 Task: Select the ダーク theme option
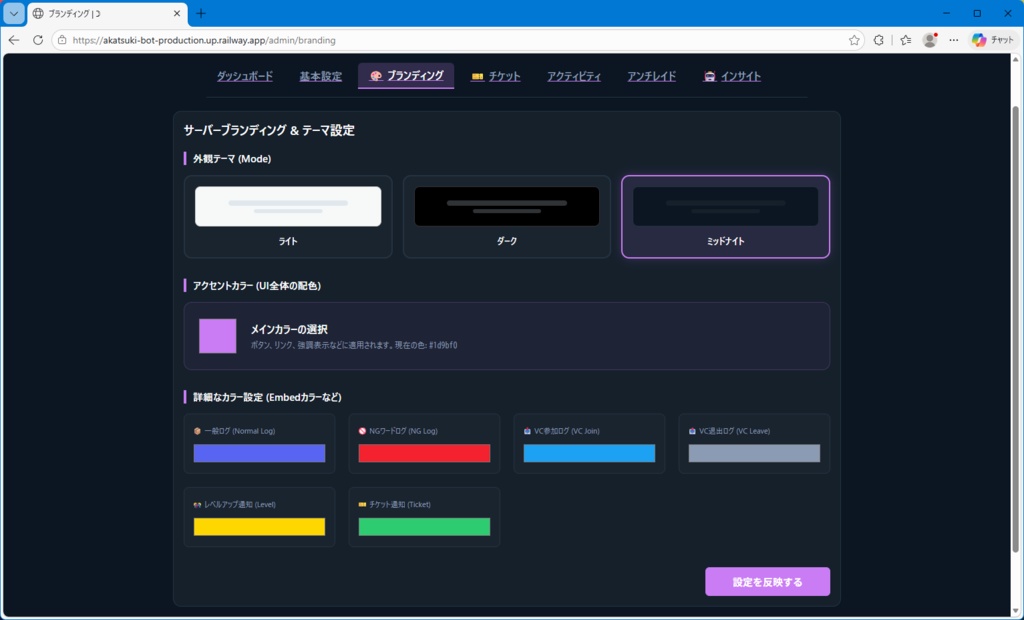coord(506,216)
